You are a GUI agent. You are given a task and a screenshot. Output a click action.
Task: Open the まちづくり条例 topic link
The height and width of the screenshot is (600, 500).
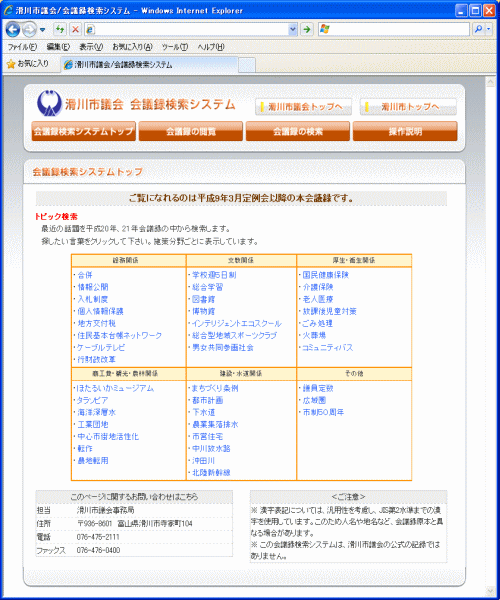coord(215,388)
